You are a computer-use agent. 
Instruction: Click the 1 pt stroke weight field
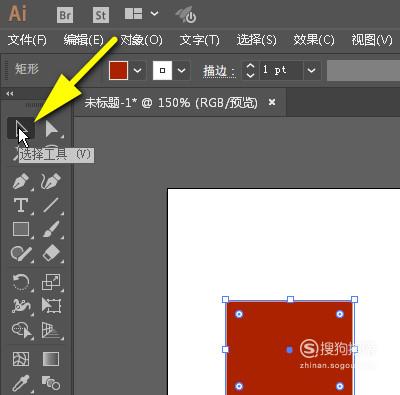pos(281,70)
